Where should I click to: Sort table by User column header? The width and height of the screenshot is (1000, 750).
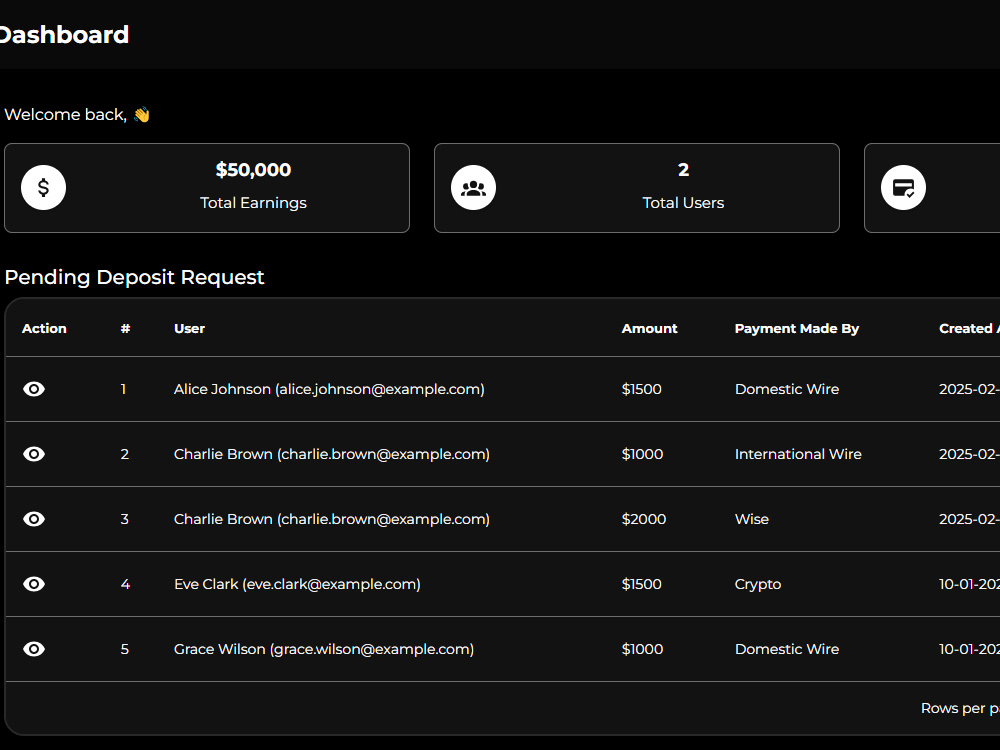click(189, 328)
